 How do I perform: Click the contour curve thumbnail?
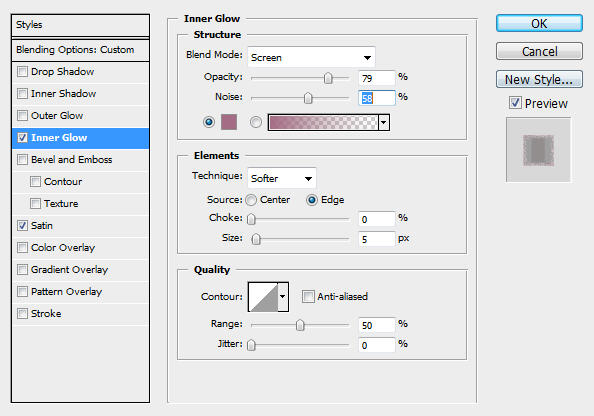263,297
